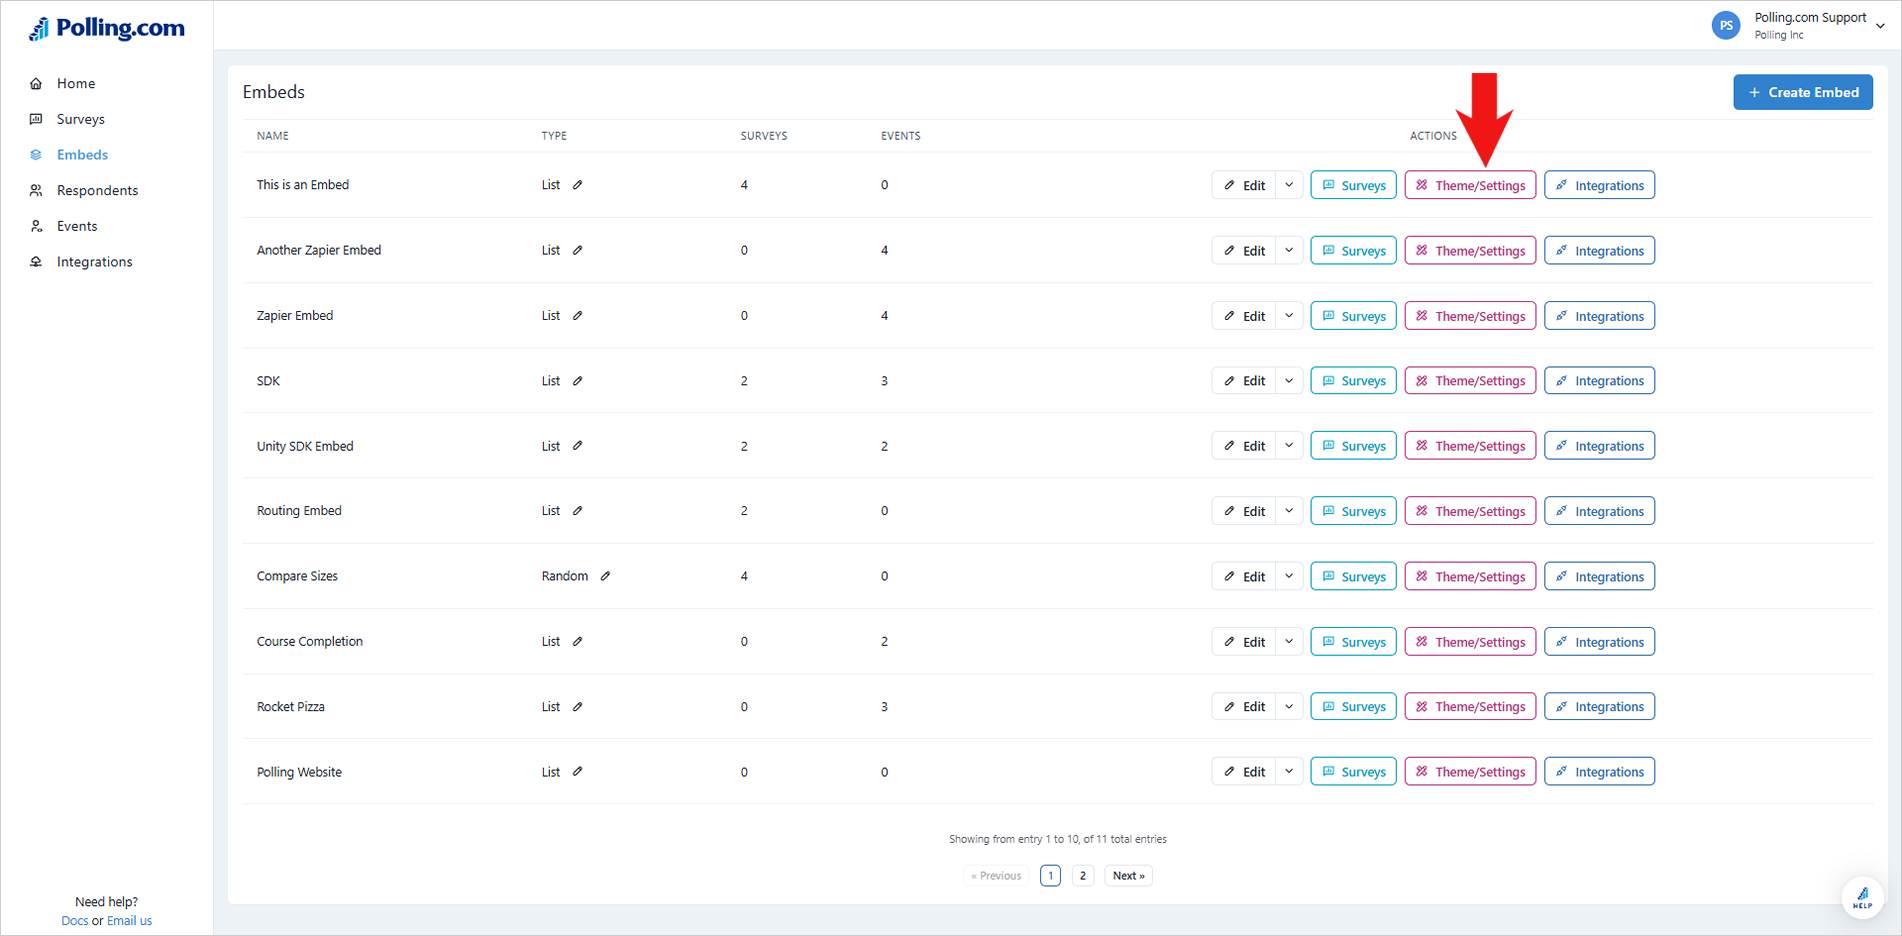Expand Edit dropdown arrow for Unity SDK Embed
The width and height of the screenshot is (1902, 936).
(1289, 446)
